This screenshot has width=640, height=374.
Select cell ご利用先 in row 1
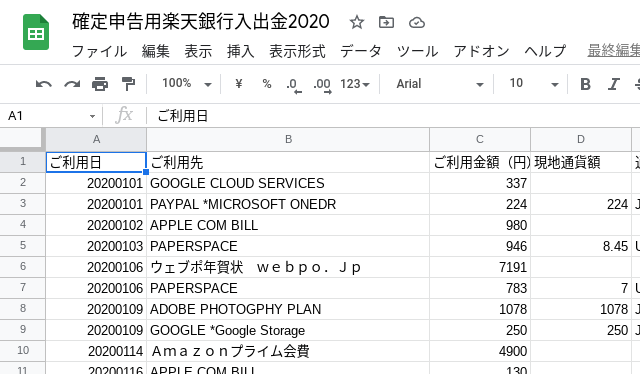(288, 162)
